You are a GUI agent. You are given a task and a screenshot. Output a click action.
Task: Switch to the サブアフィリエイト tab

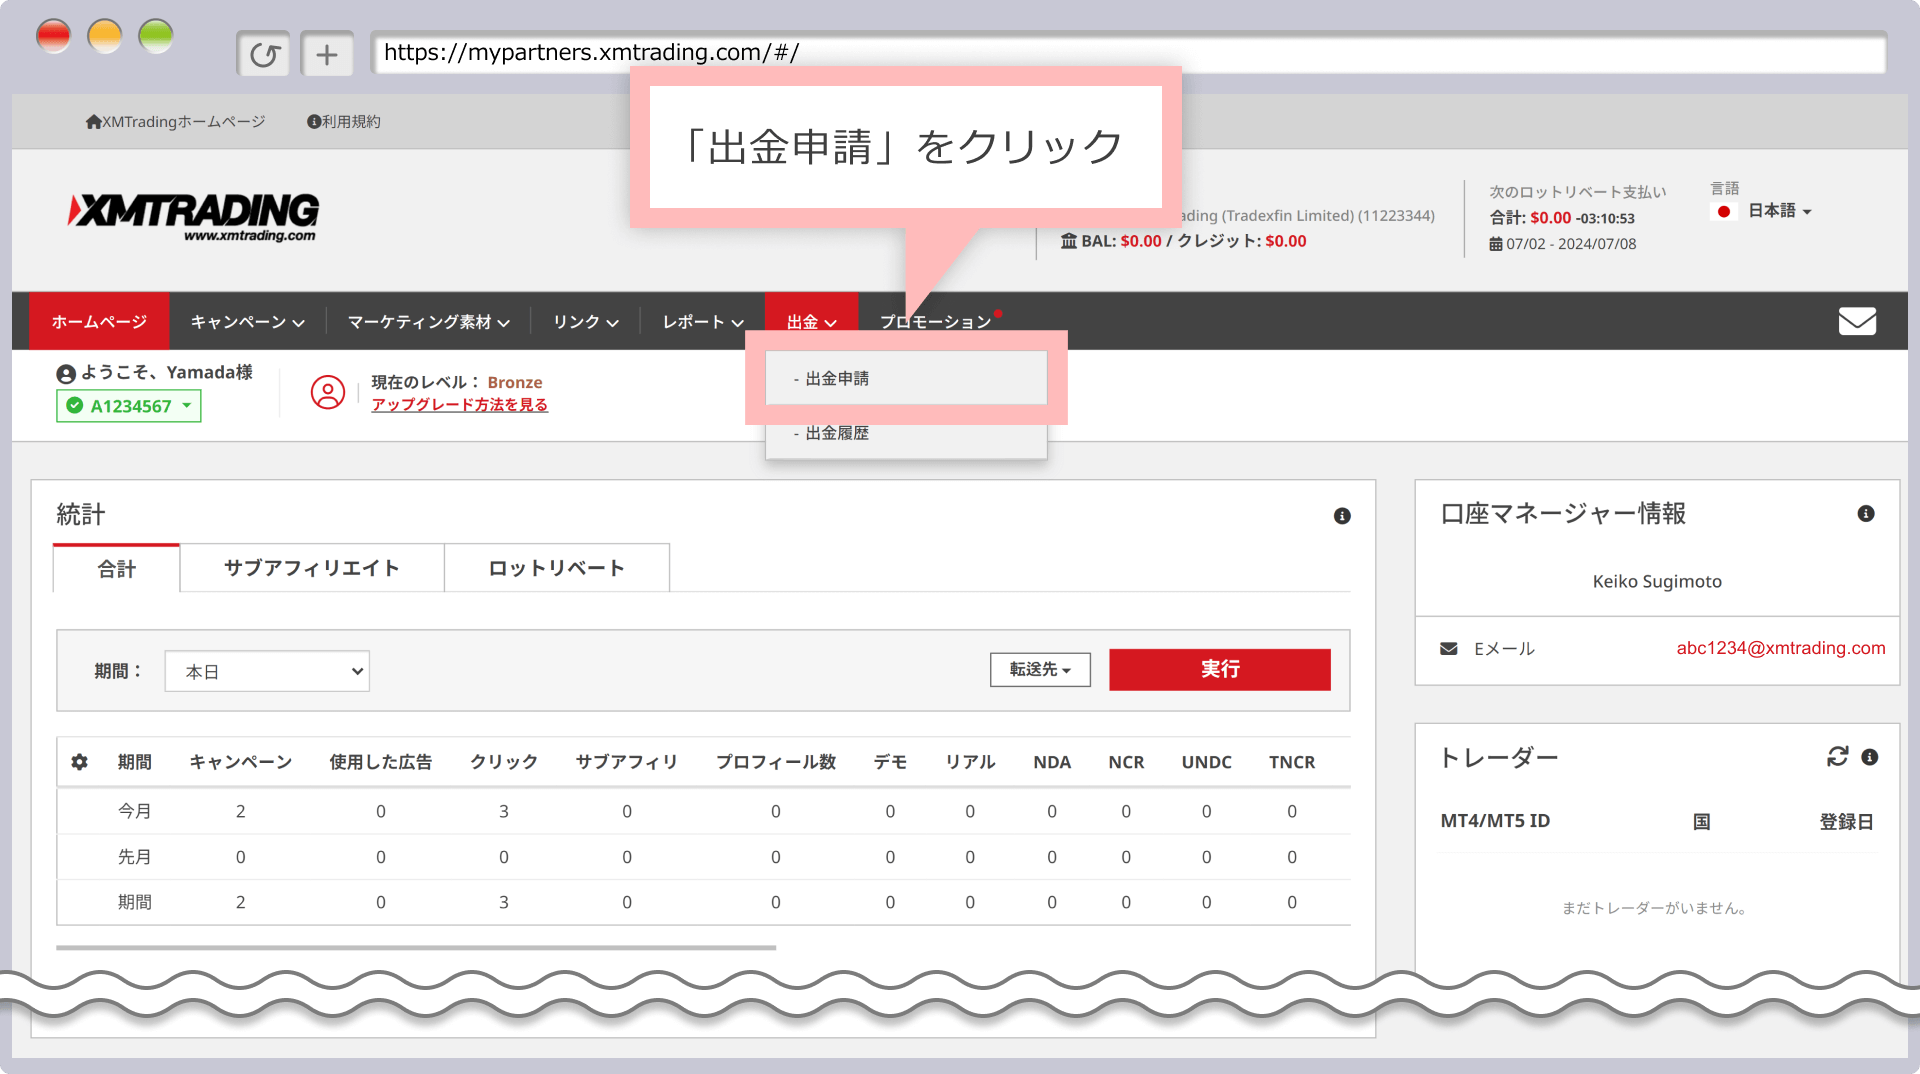click(312, 568)
